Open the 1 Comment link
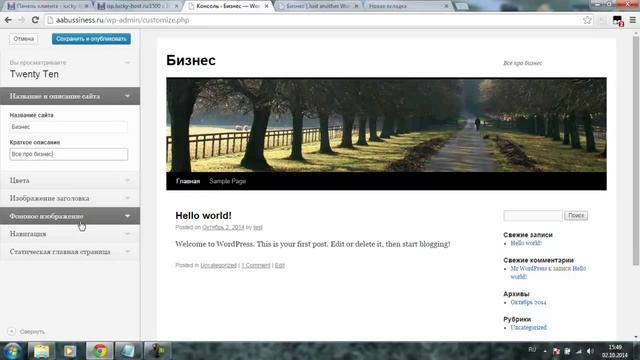This screenshot has width=640, height=360. click(x=256, y=265)
